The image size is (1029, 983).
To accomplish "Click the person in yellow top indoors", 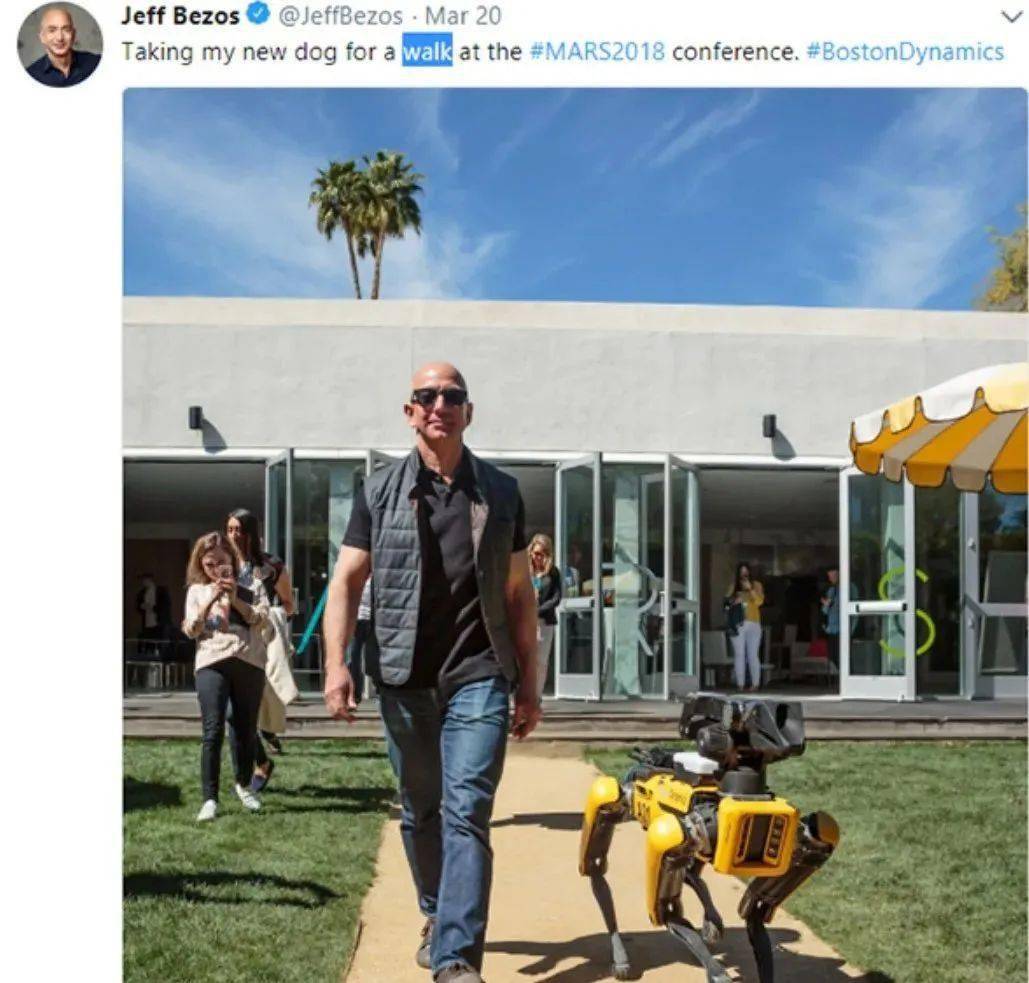I will (746, 624).
